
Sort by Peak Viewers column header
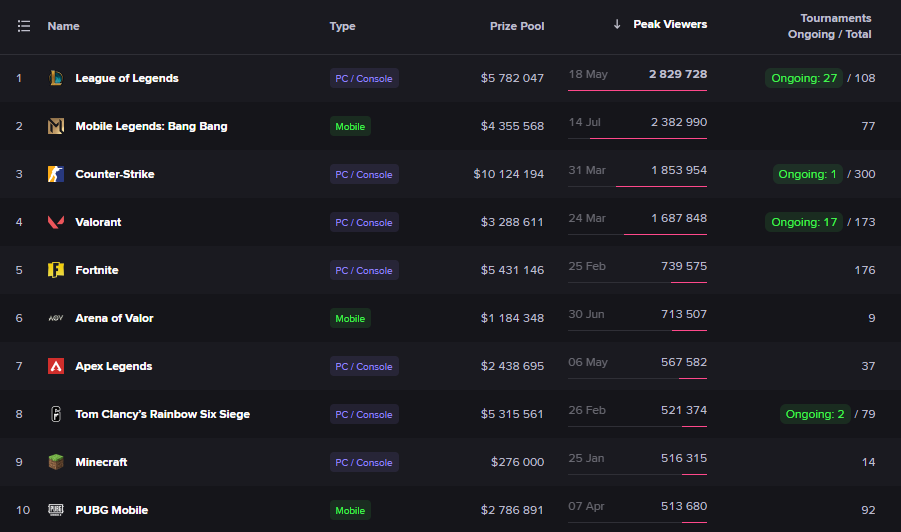click(670, 24)
